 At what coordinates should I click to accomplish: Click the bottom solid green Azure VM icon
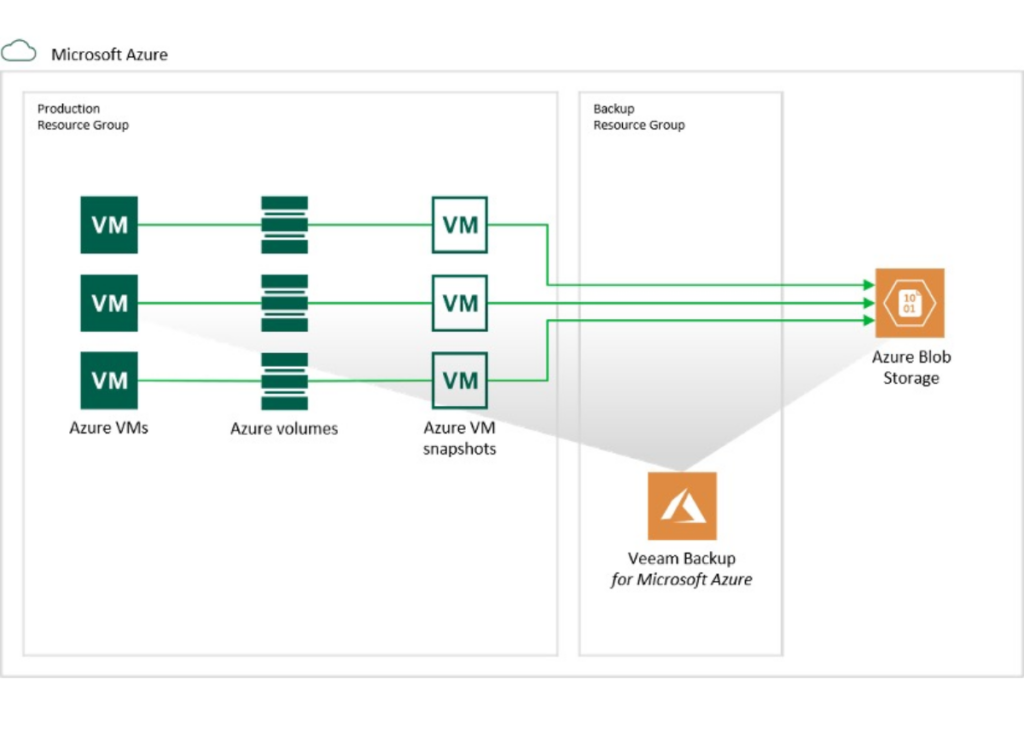[109, 380]
